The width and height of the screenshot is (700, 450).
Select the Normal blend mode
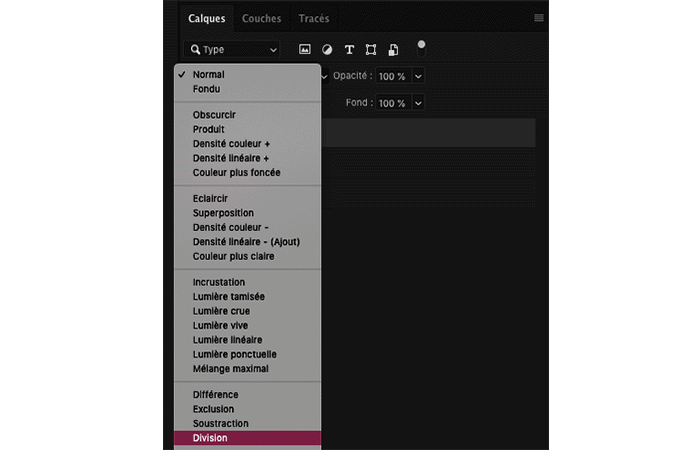[x=247, y=75]
